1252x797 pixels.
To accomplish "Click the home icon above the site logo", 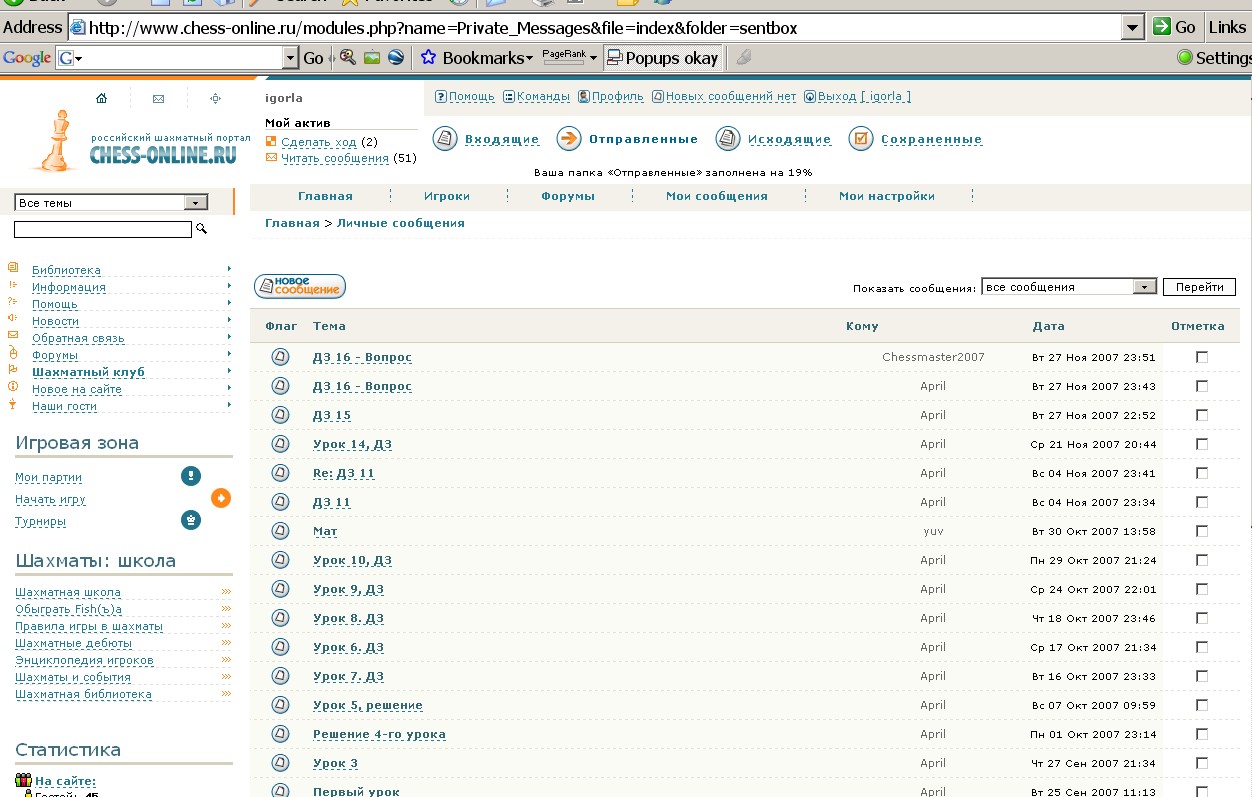I will pos(101,98).
